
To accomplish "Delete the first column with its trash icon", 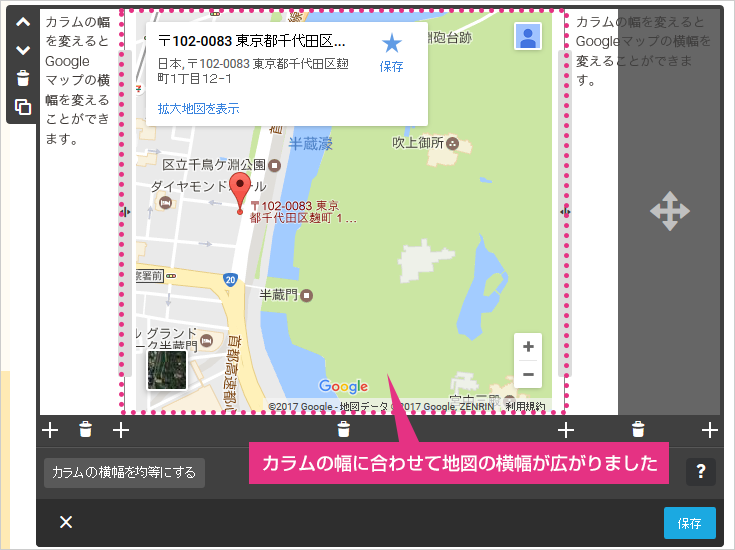I will click(85, 429).
